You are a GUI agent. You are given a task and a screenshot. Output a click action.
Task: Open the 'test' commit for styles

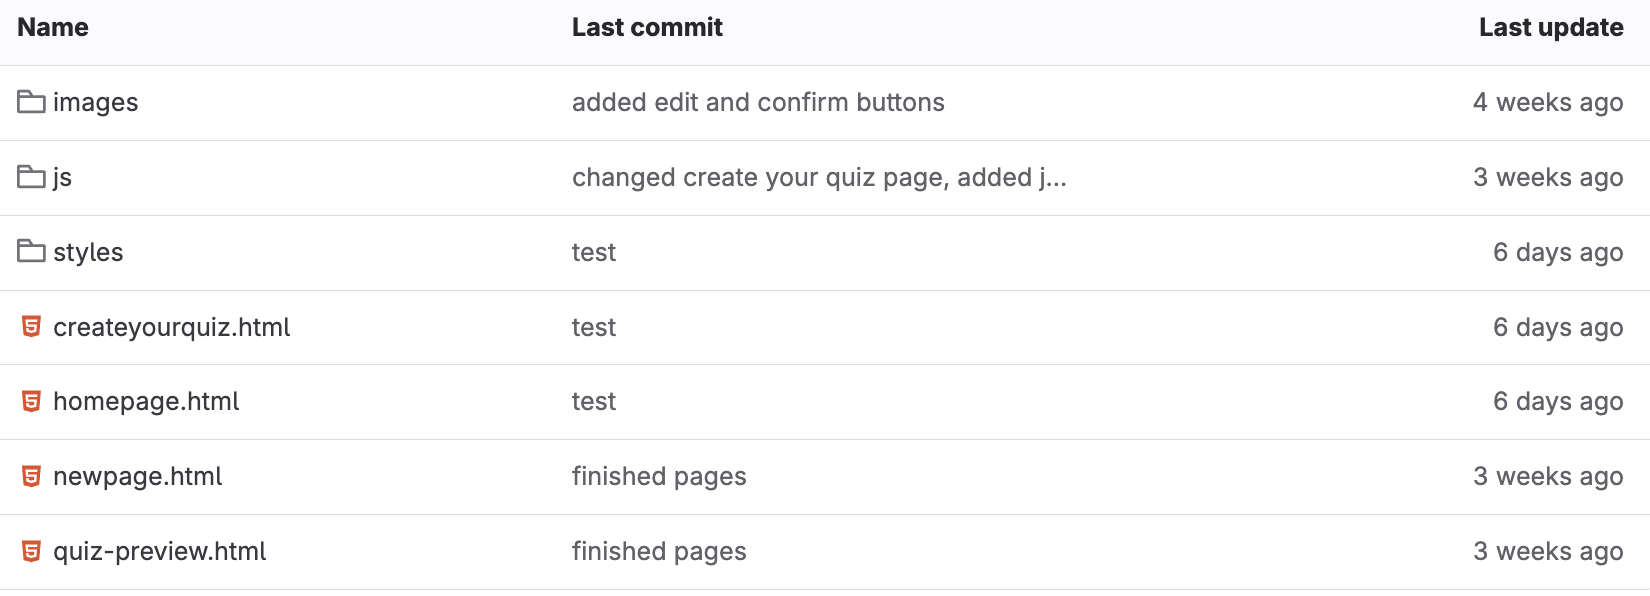(x=593, y=252)
